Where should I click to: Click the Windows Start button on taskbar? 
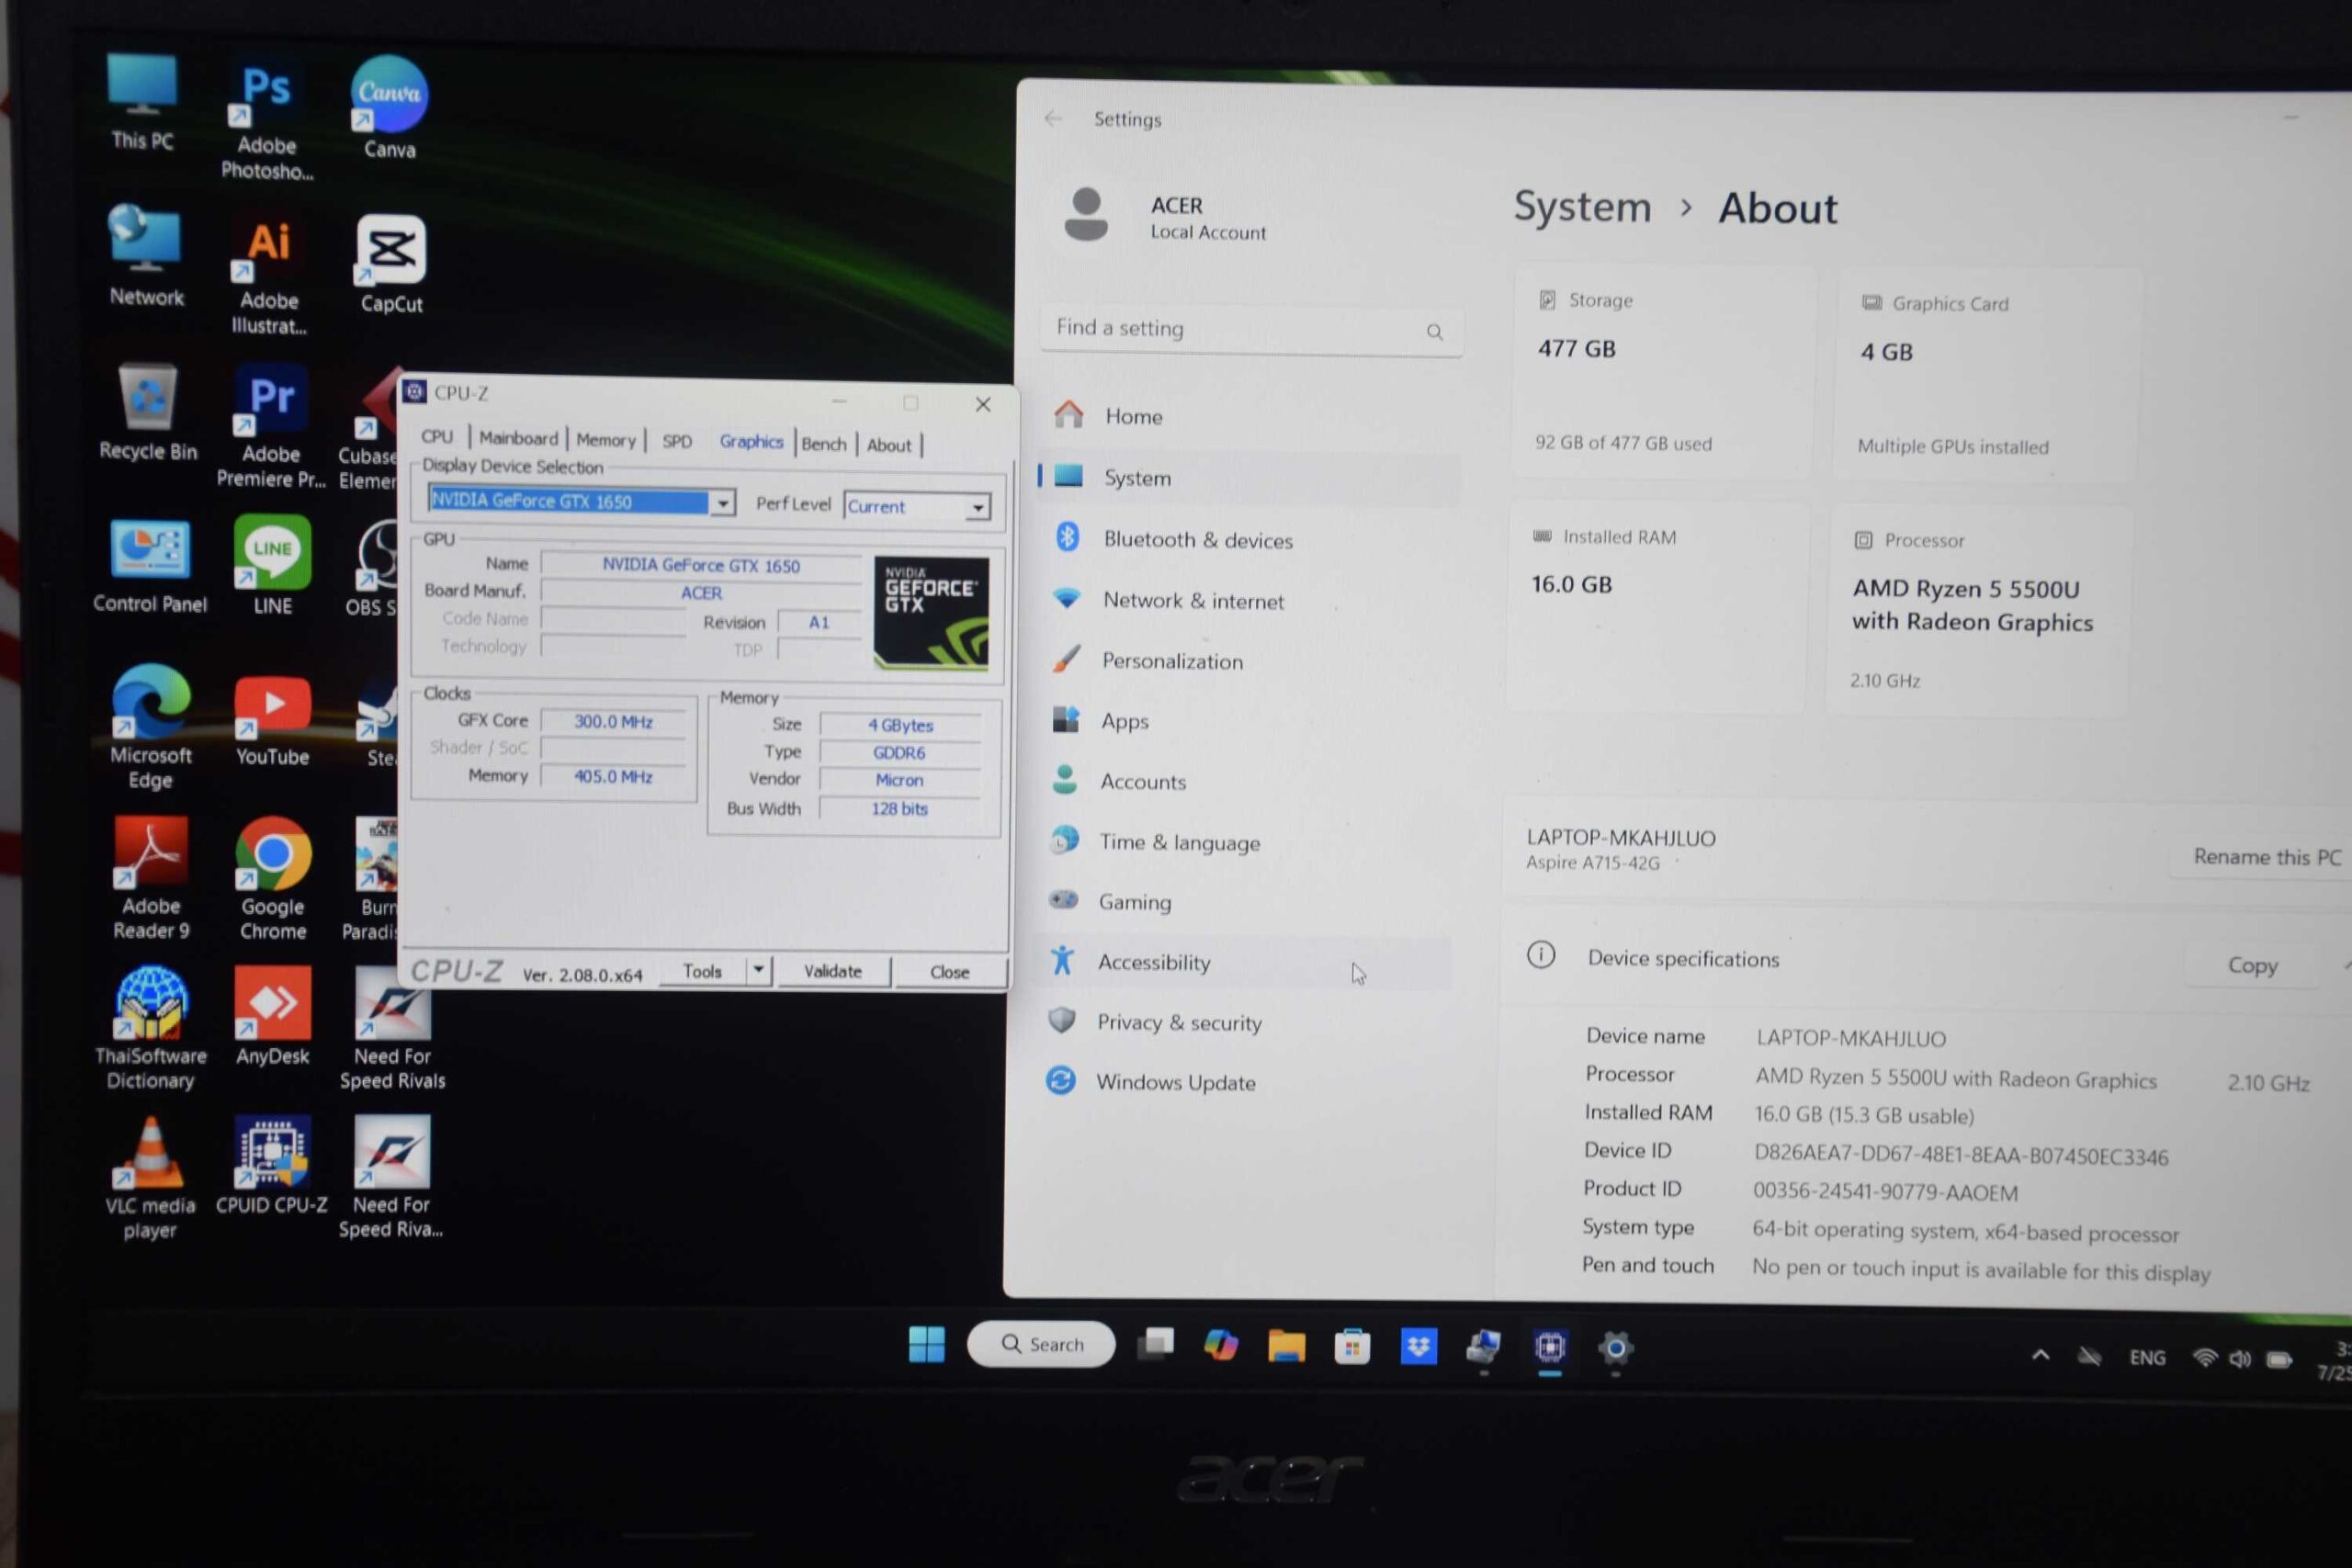[x=926, y=1344]
